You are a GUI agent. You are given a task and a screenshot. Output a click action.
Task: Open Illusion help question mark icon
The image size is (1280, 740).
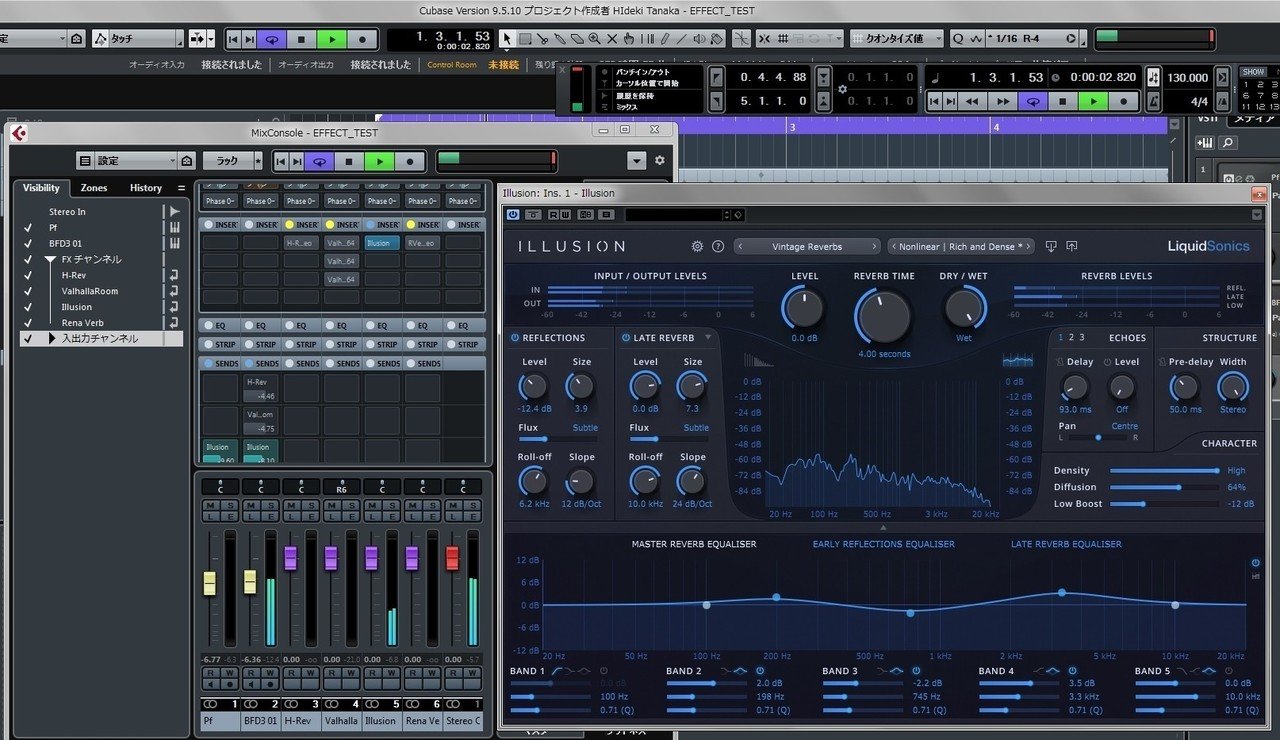click(717, 246)
